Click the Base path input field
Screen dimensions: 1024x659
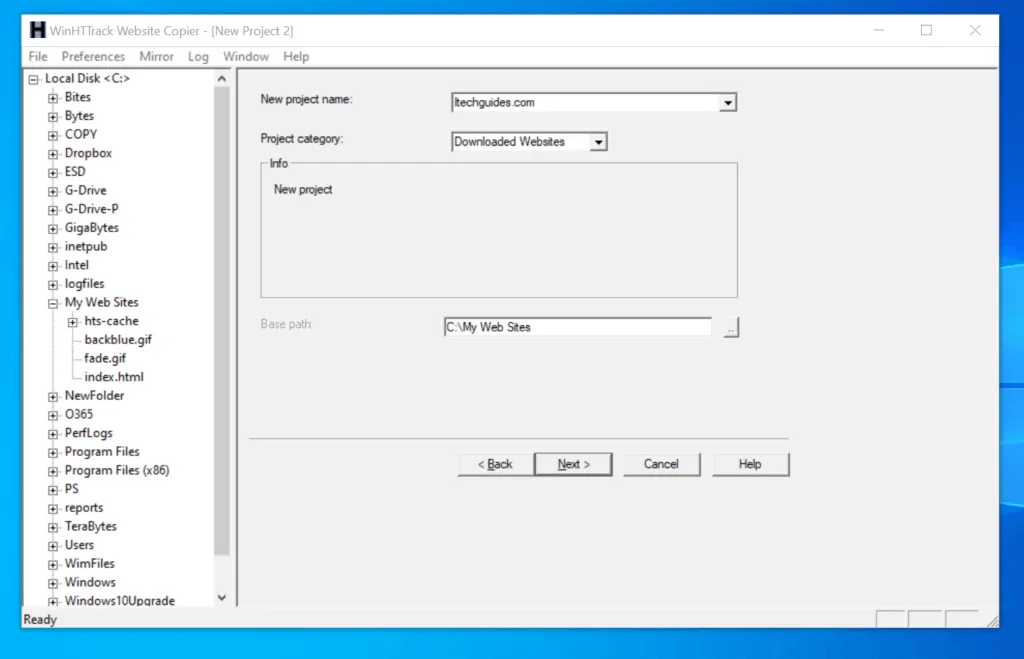point(577,327)
